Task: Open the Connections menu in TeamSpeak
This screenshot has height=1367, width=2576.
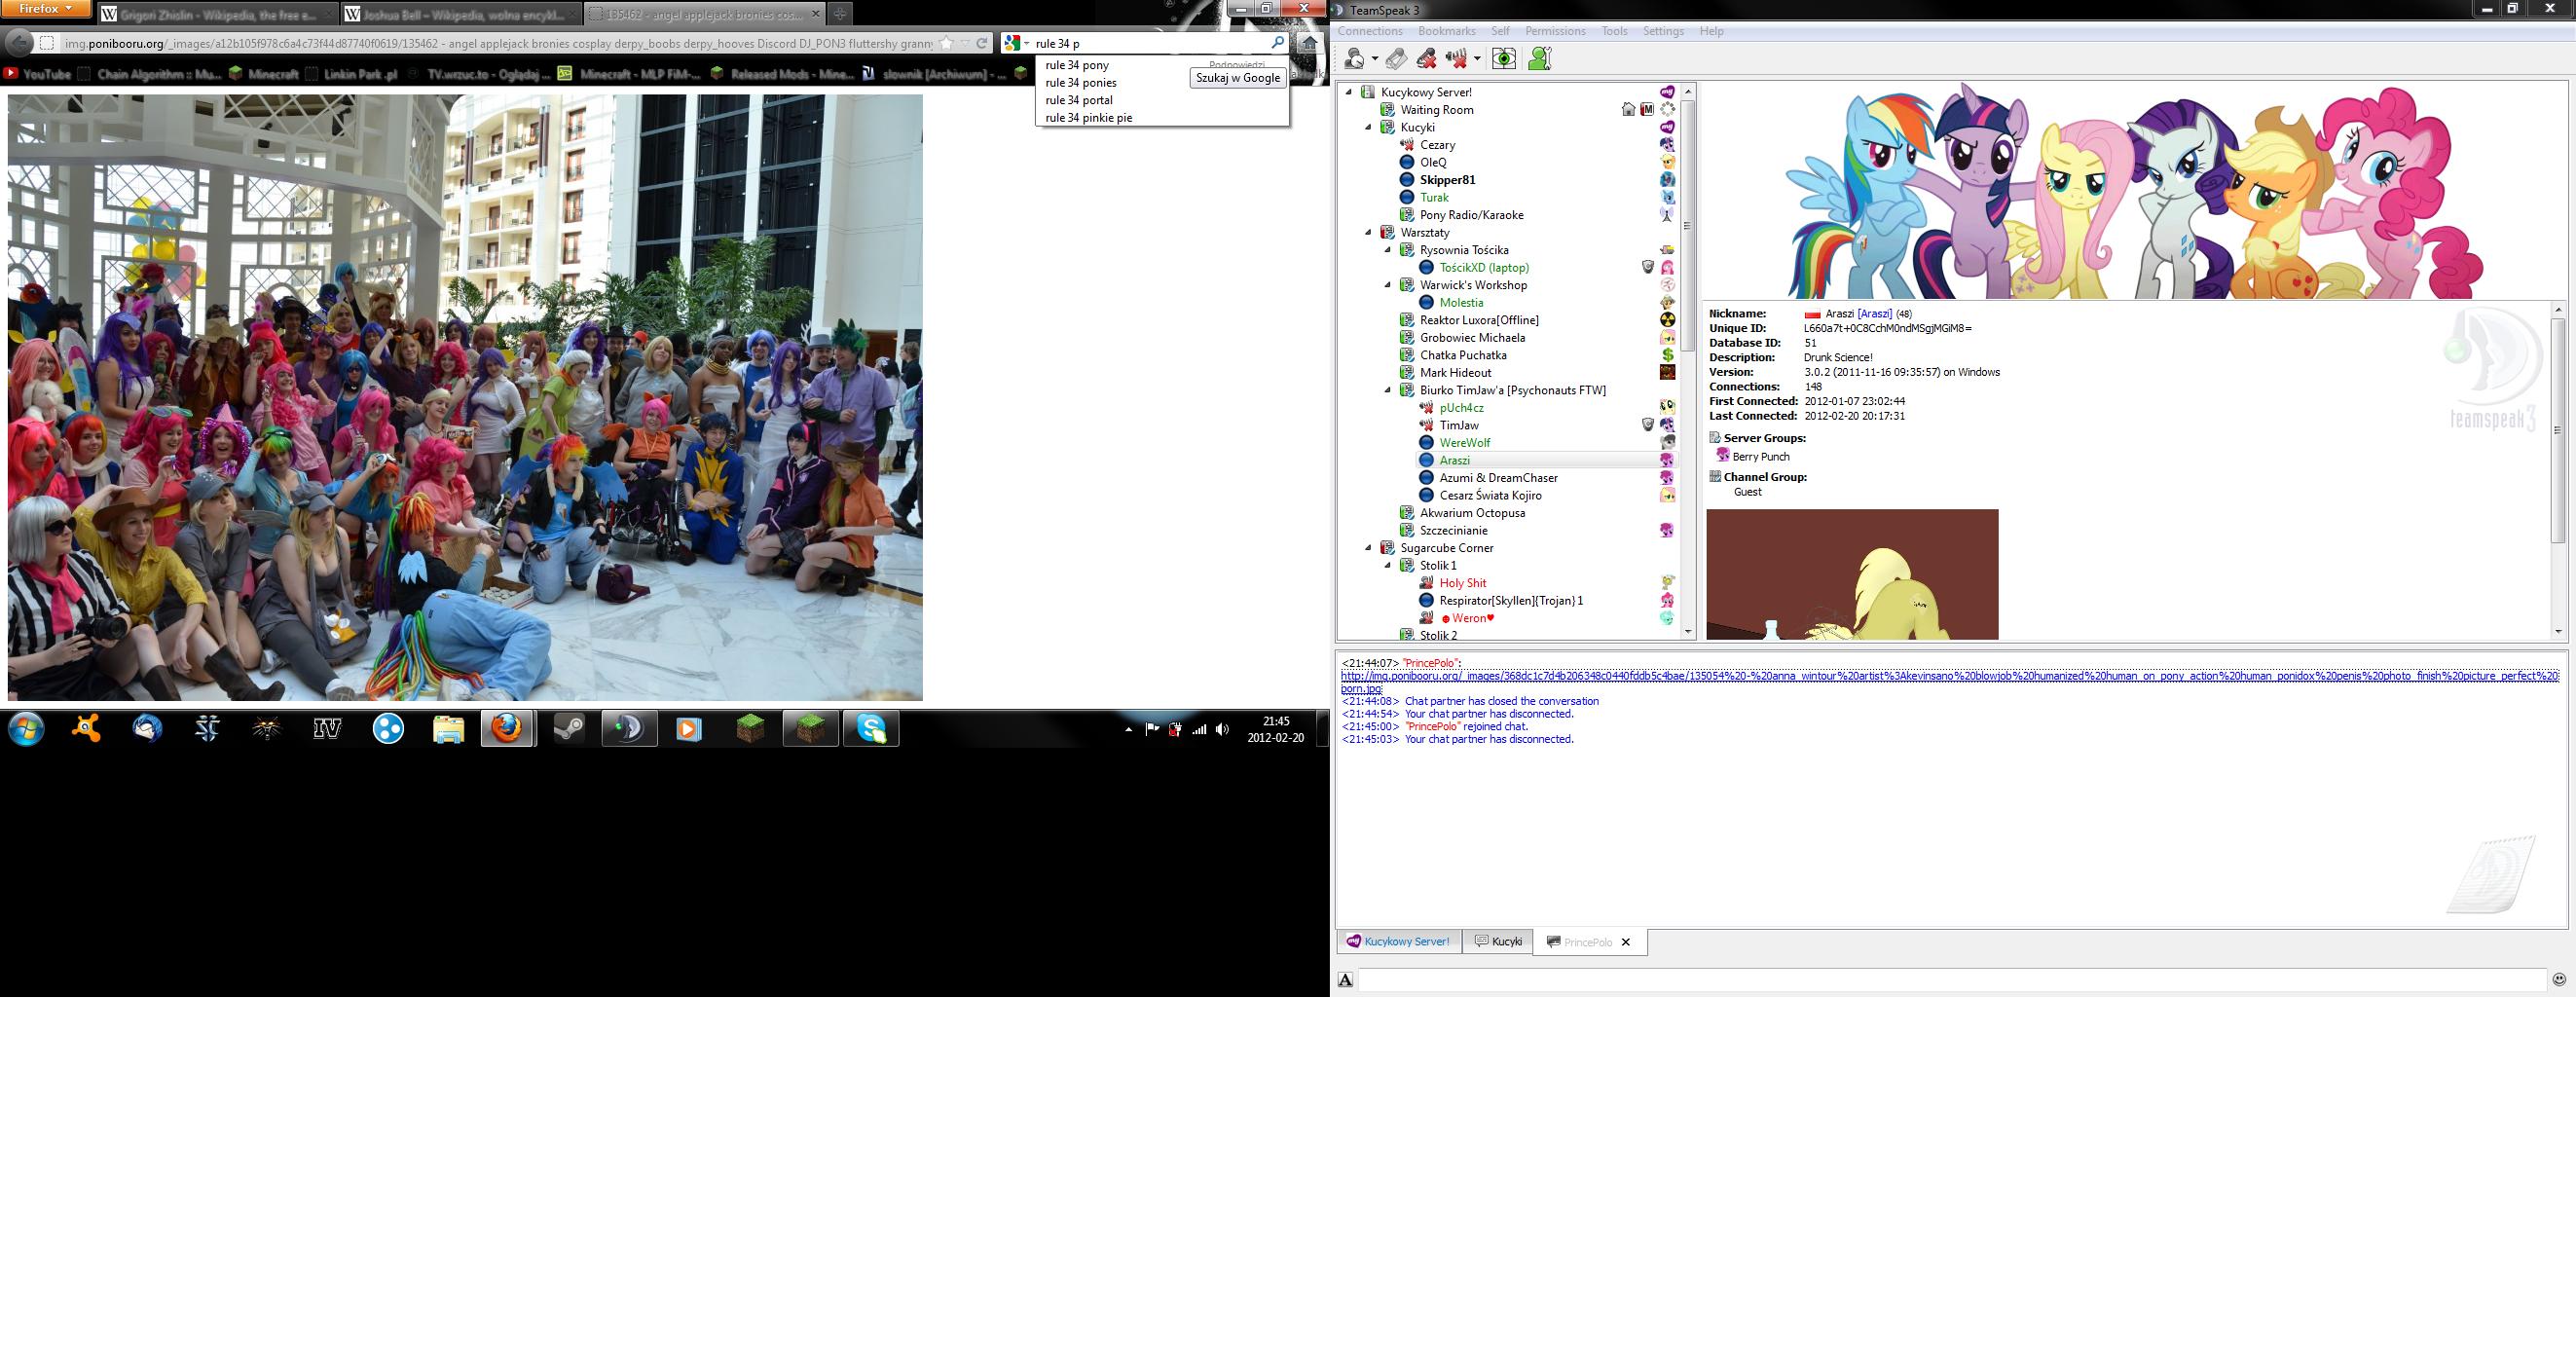Action: point(1370,31)
